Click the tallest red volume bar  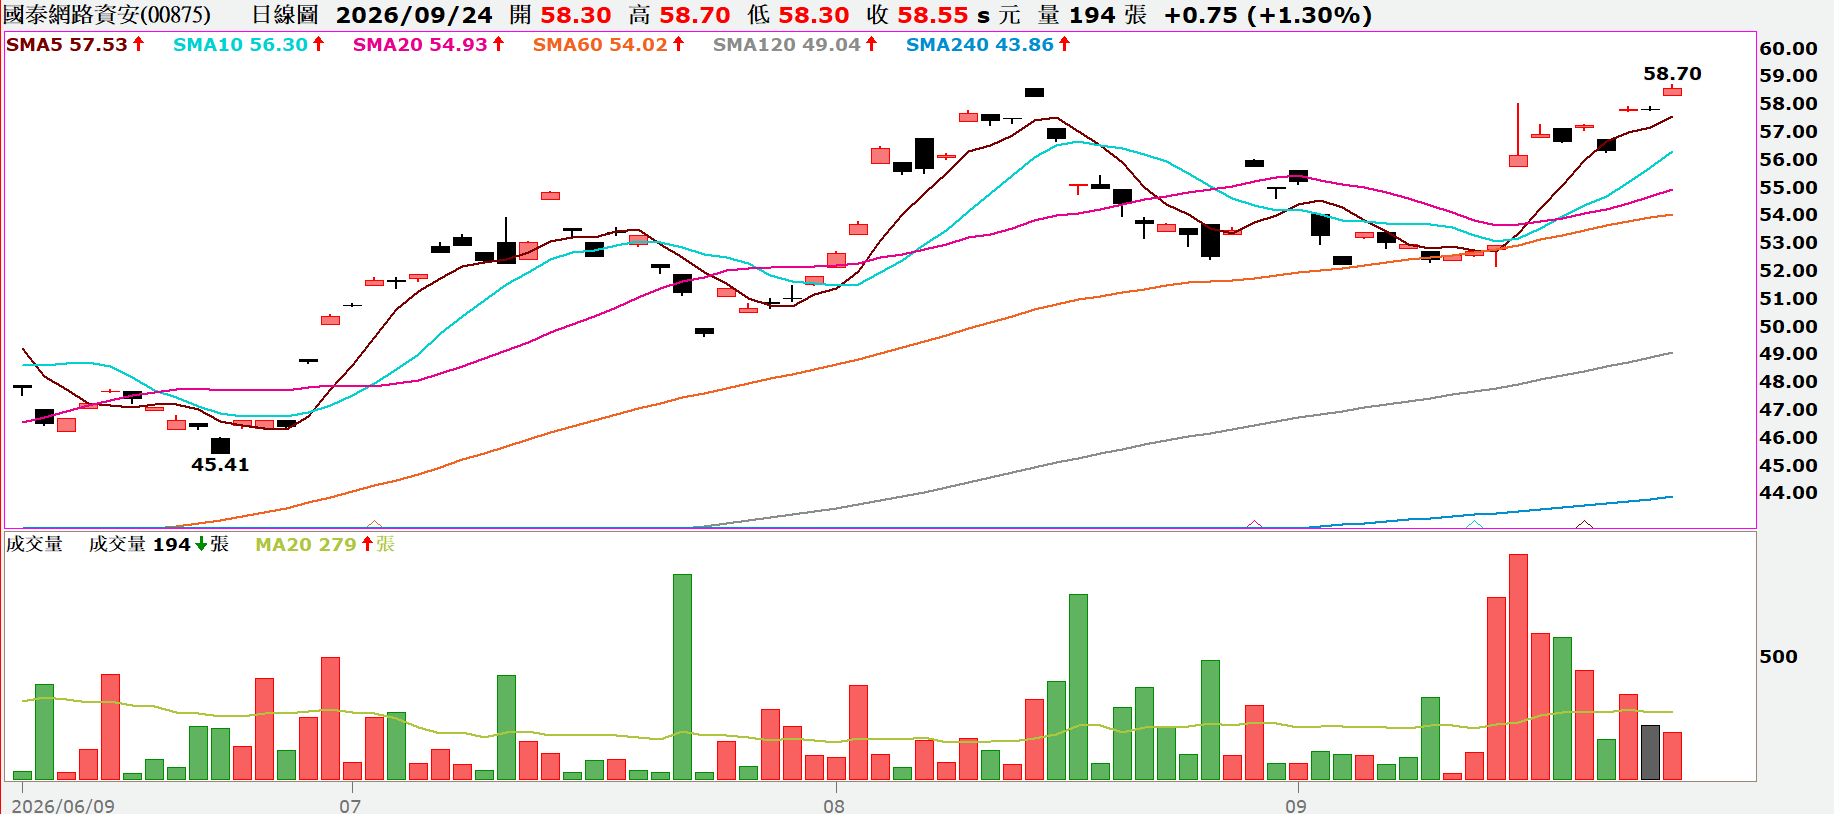1518,667
